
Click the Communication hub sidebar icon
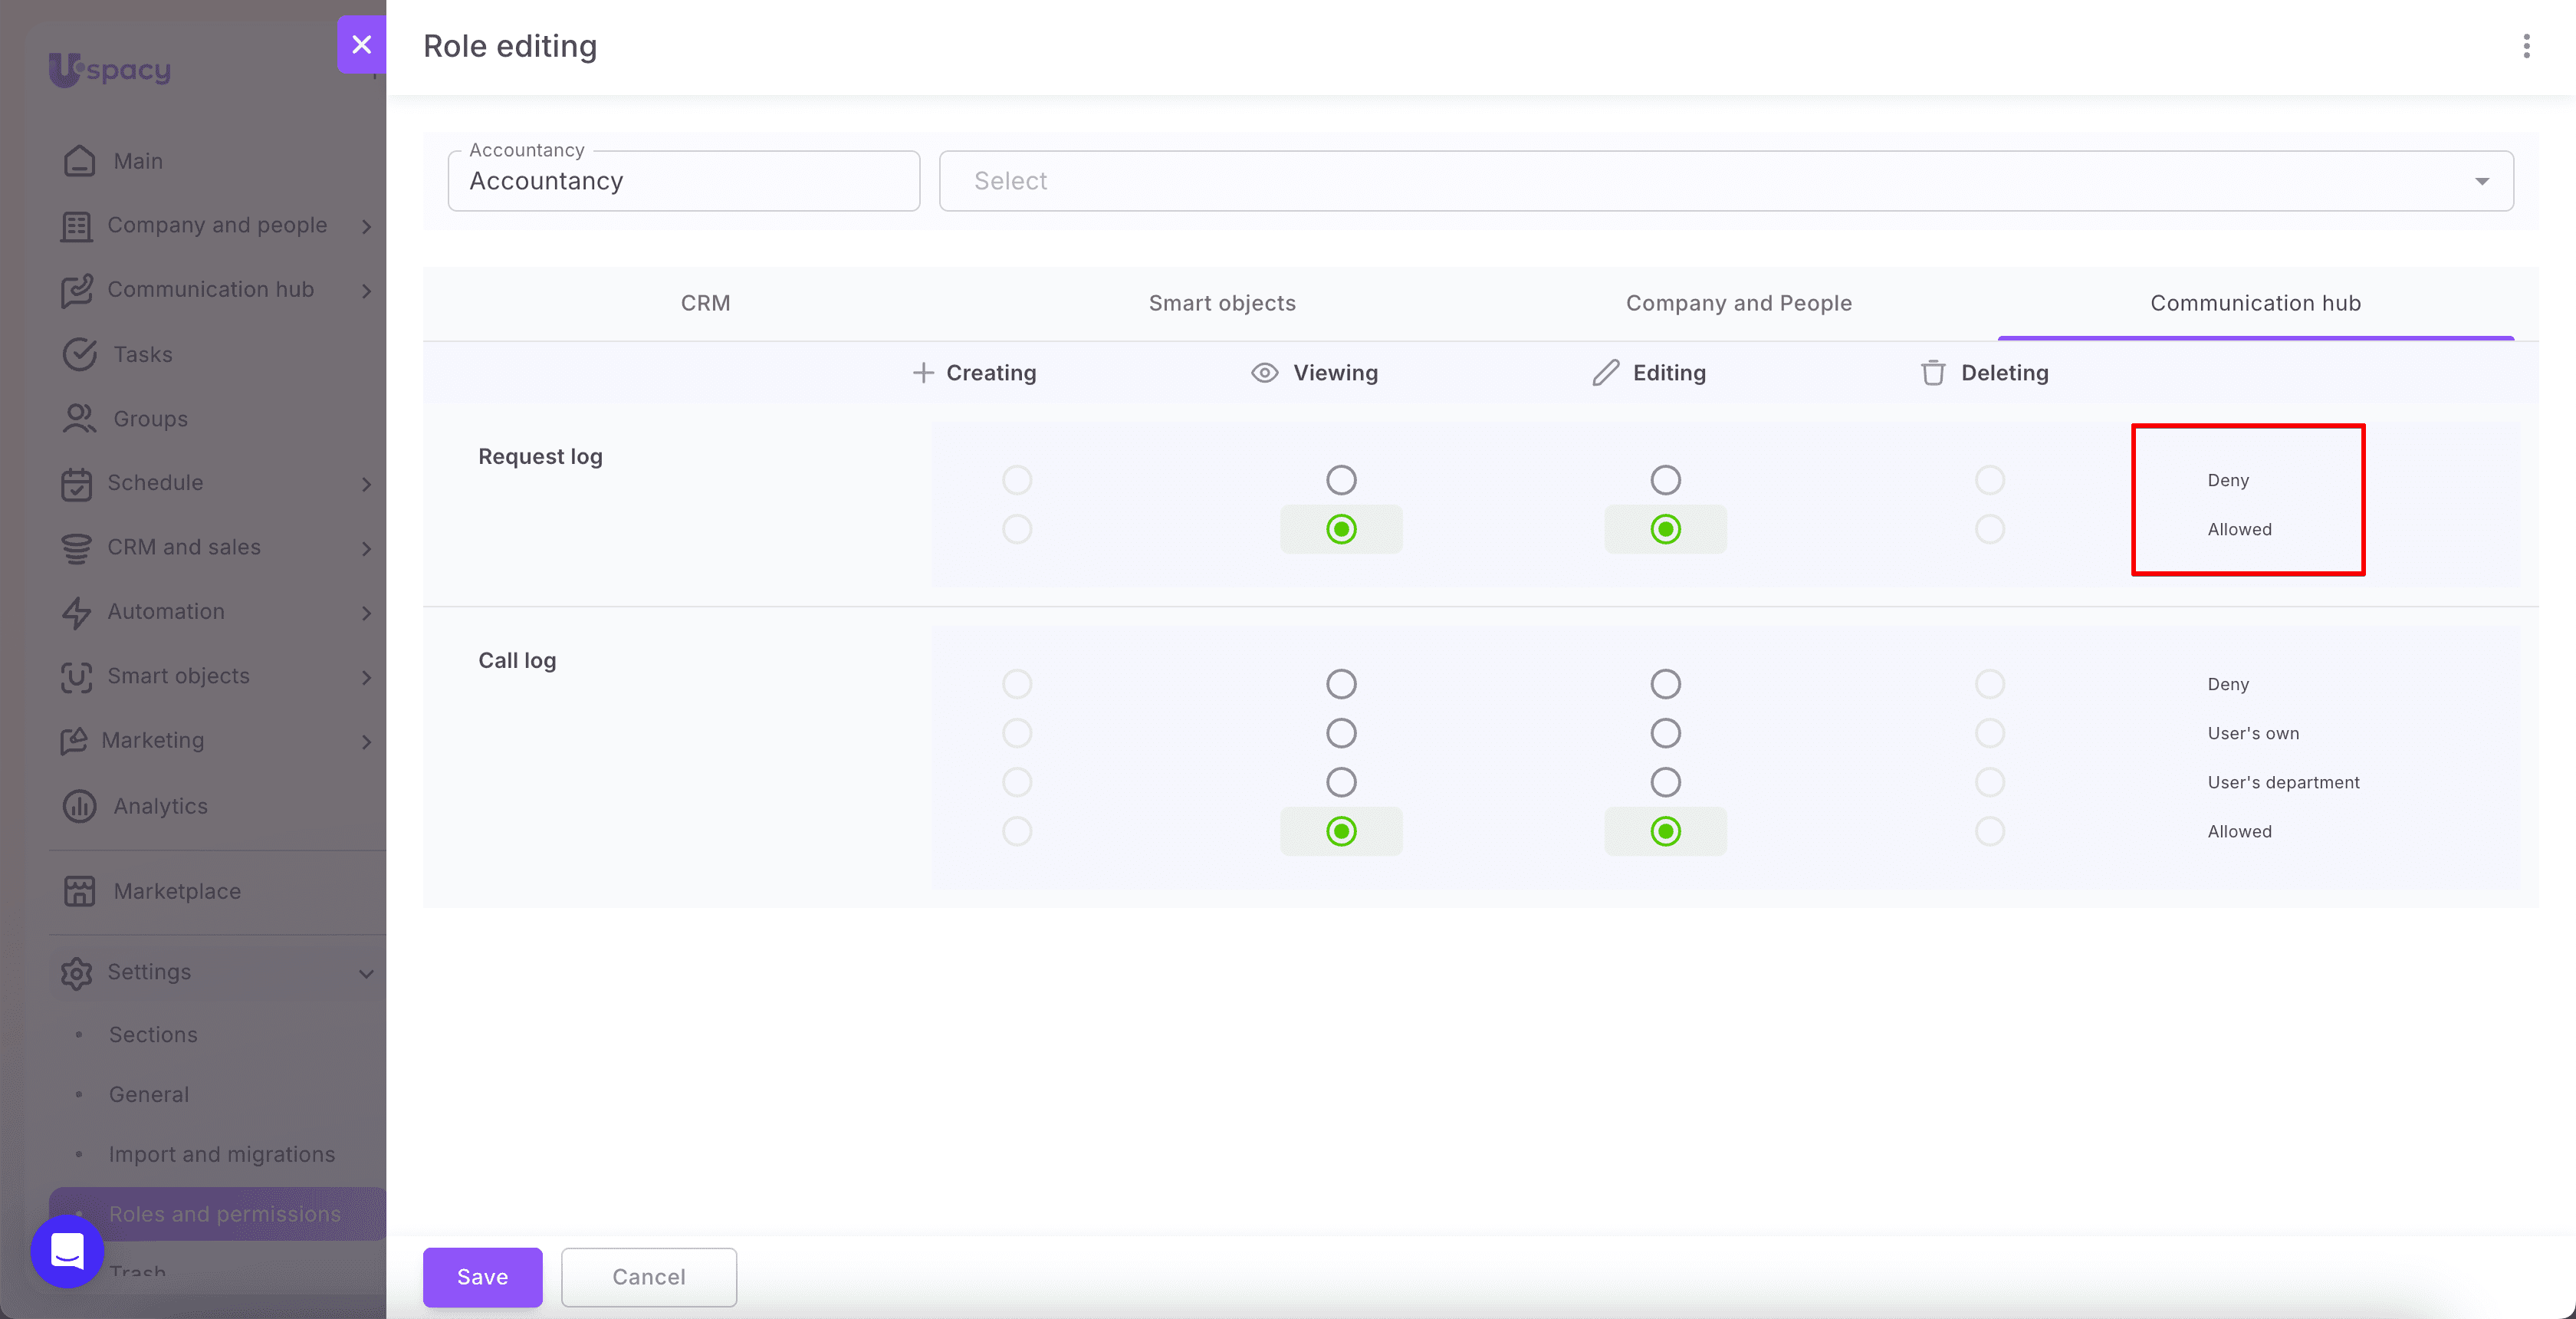click(76, 290)
